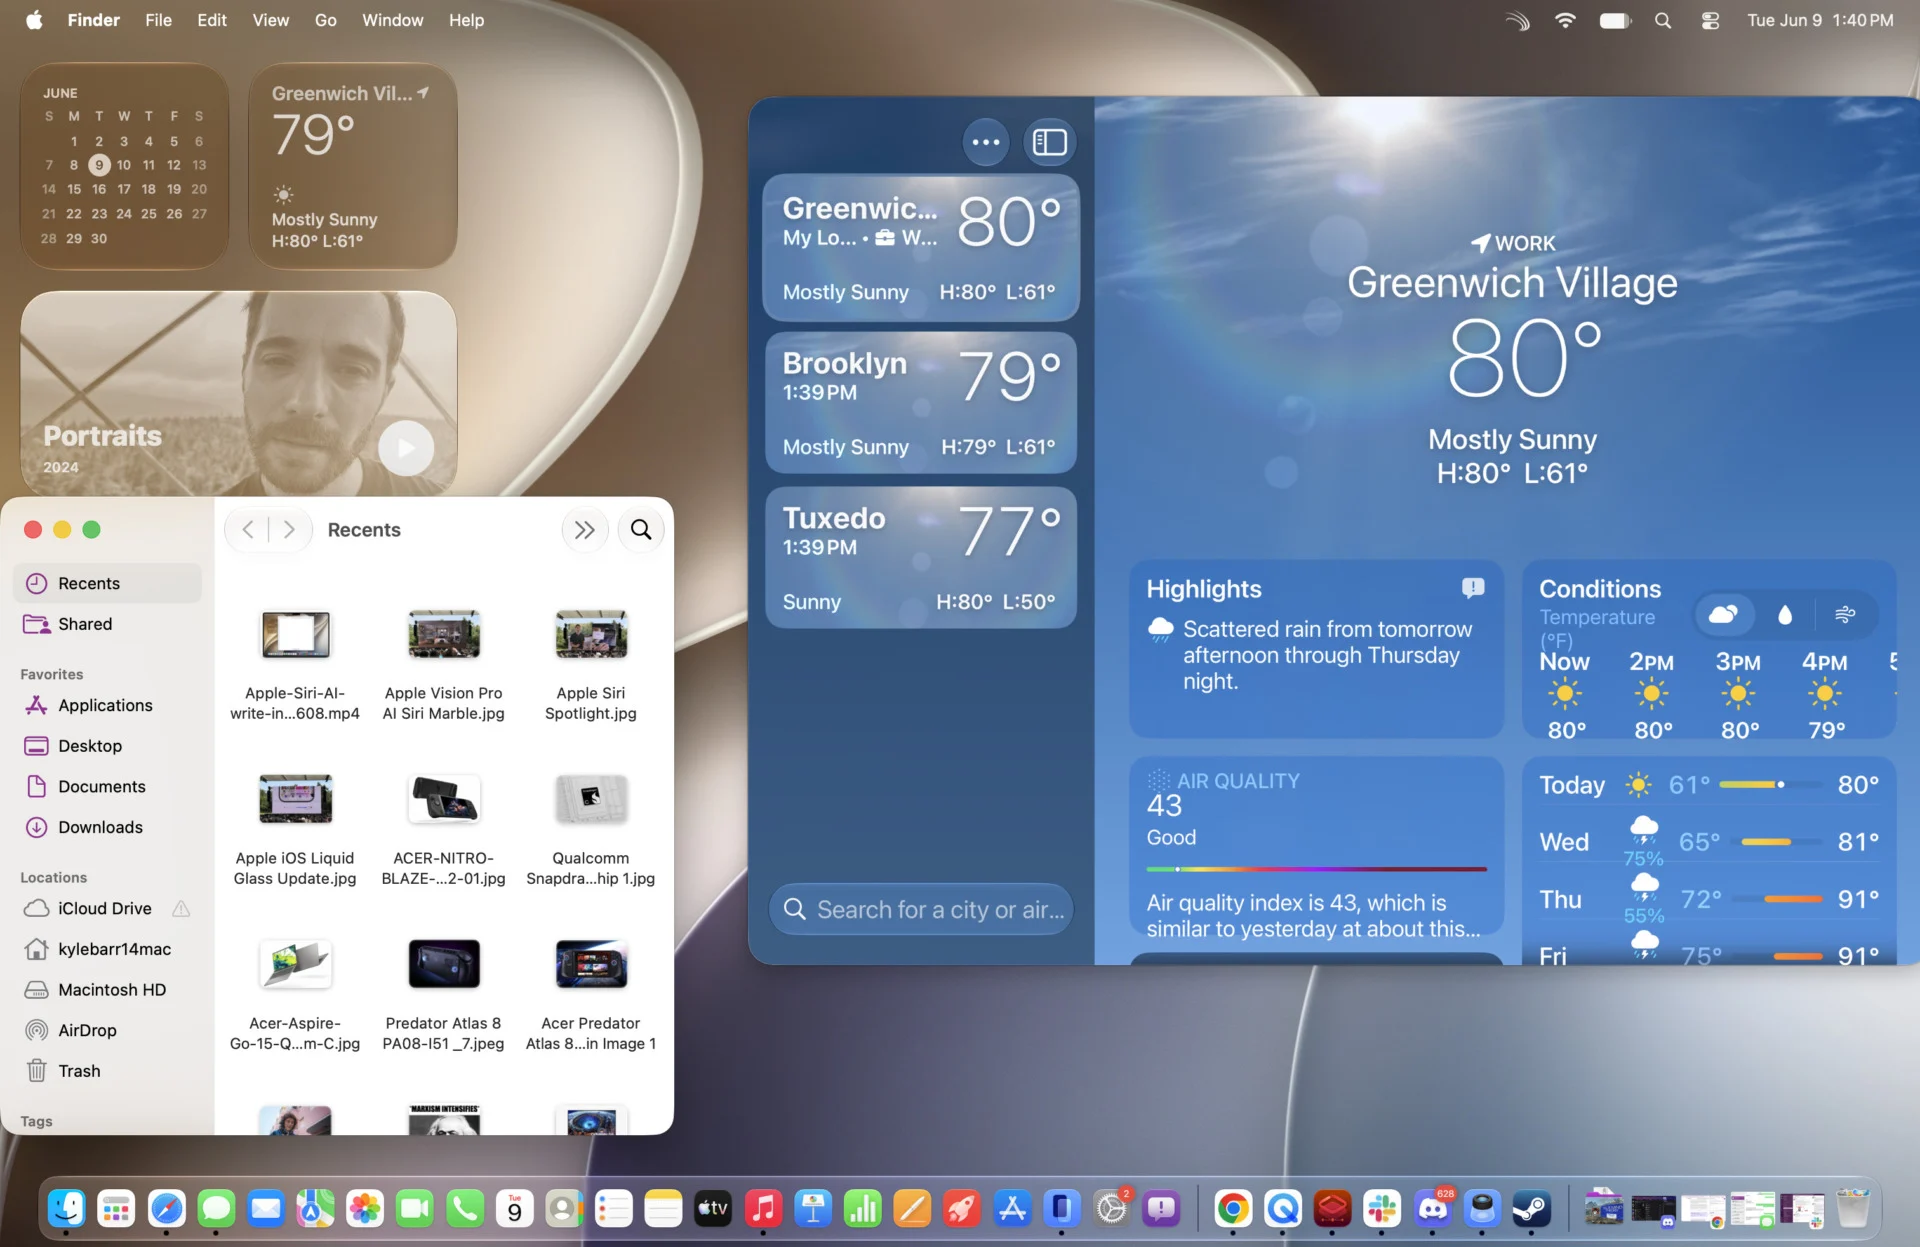Image resolution: width=1920 pixels, height=1247 pixels.
Task: Open search in the Finder window
Action: [641, 530]
